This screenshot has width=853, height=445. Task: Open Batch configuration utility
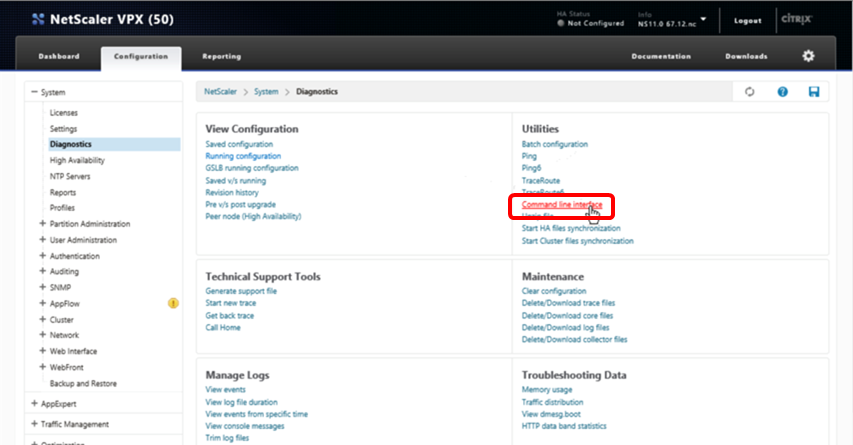(x=555, y=144)
